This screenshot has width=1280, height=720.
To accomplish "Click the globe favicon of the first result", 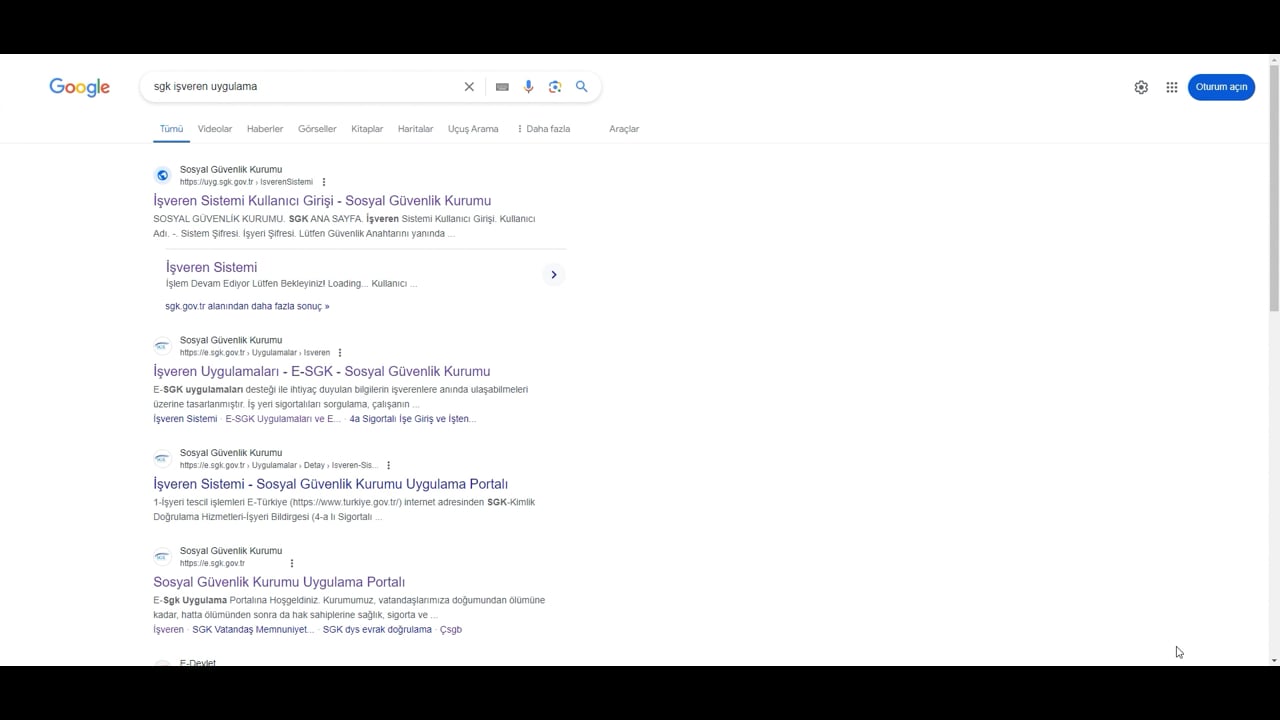I will 163,176.
